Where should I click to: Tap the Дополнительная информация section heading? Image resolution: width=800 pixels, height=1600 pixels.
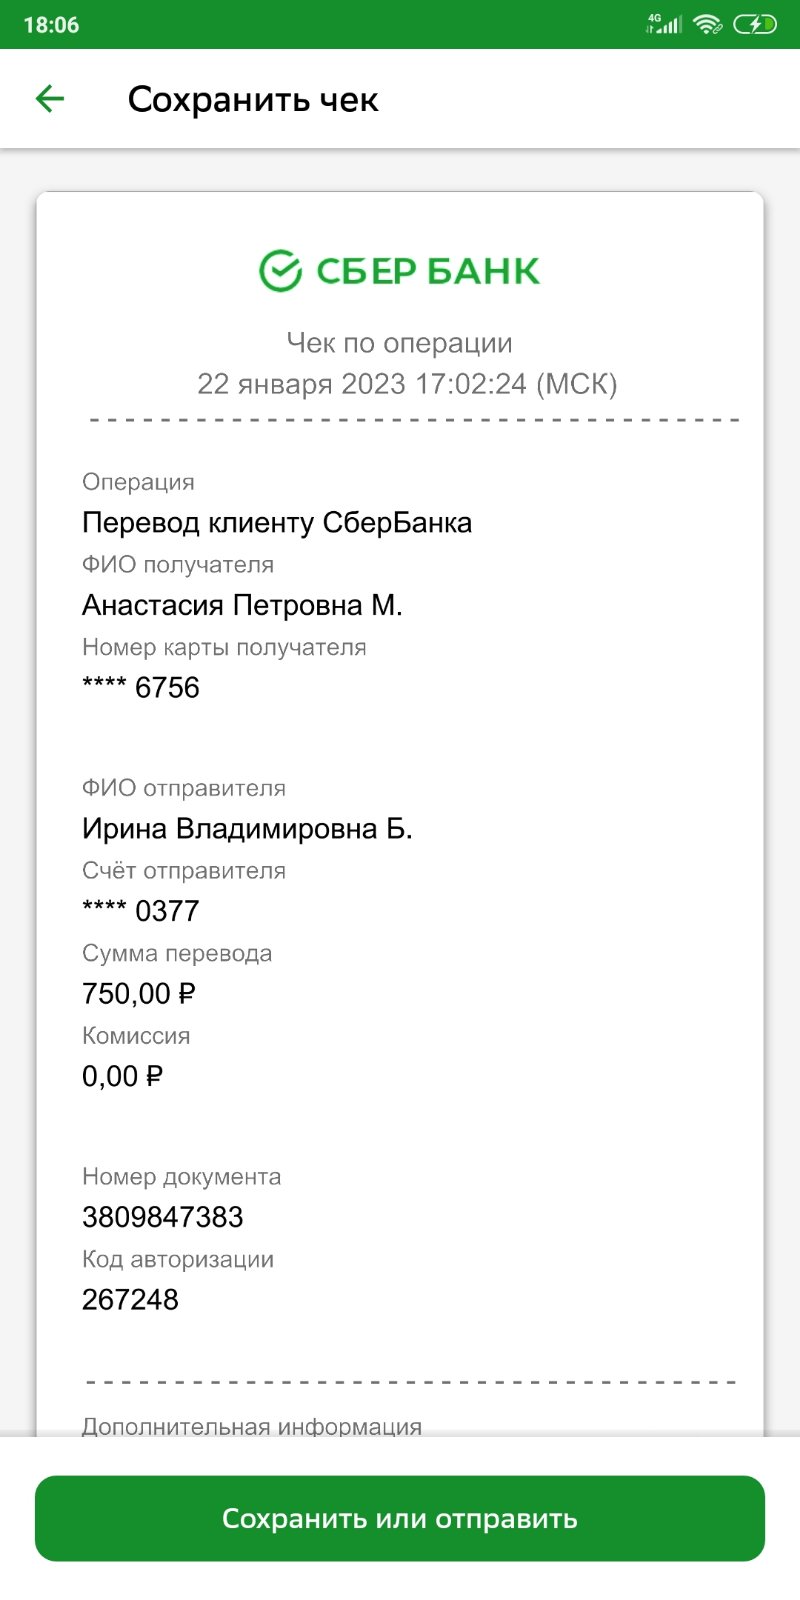point(252,1426)
